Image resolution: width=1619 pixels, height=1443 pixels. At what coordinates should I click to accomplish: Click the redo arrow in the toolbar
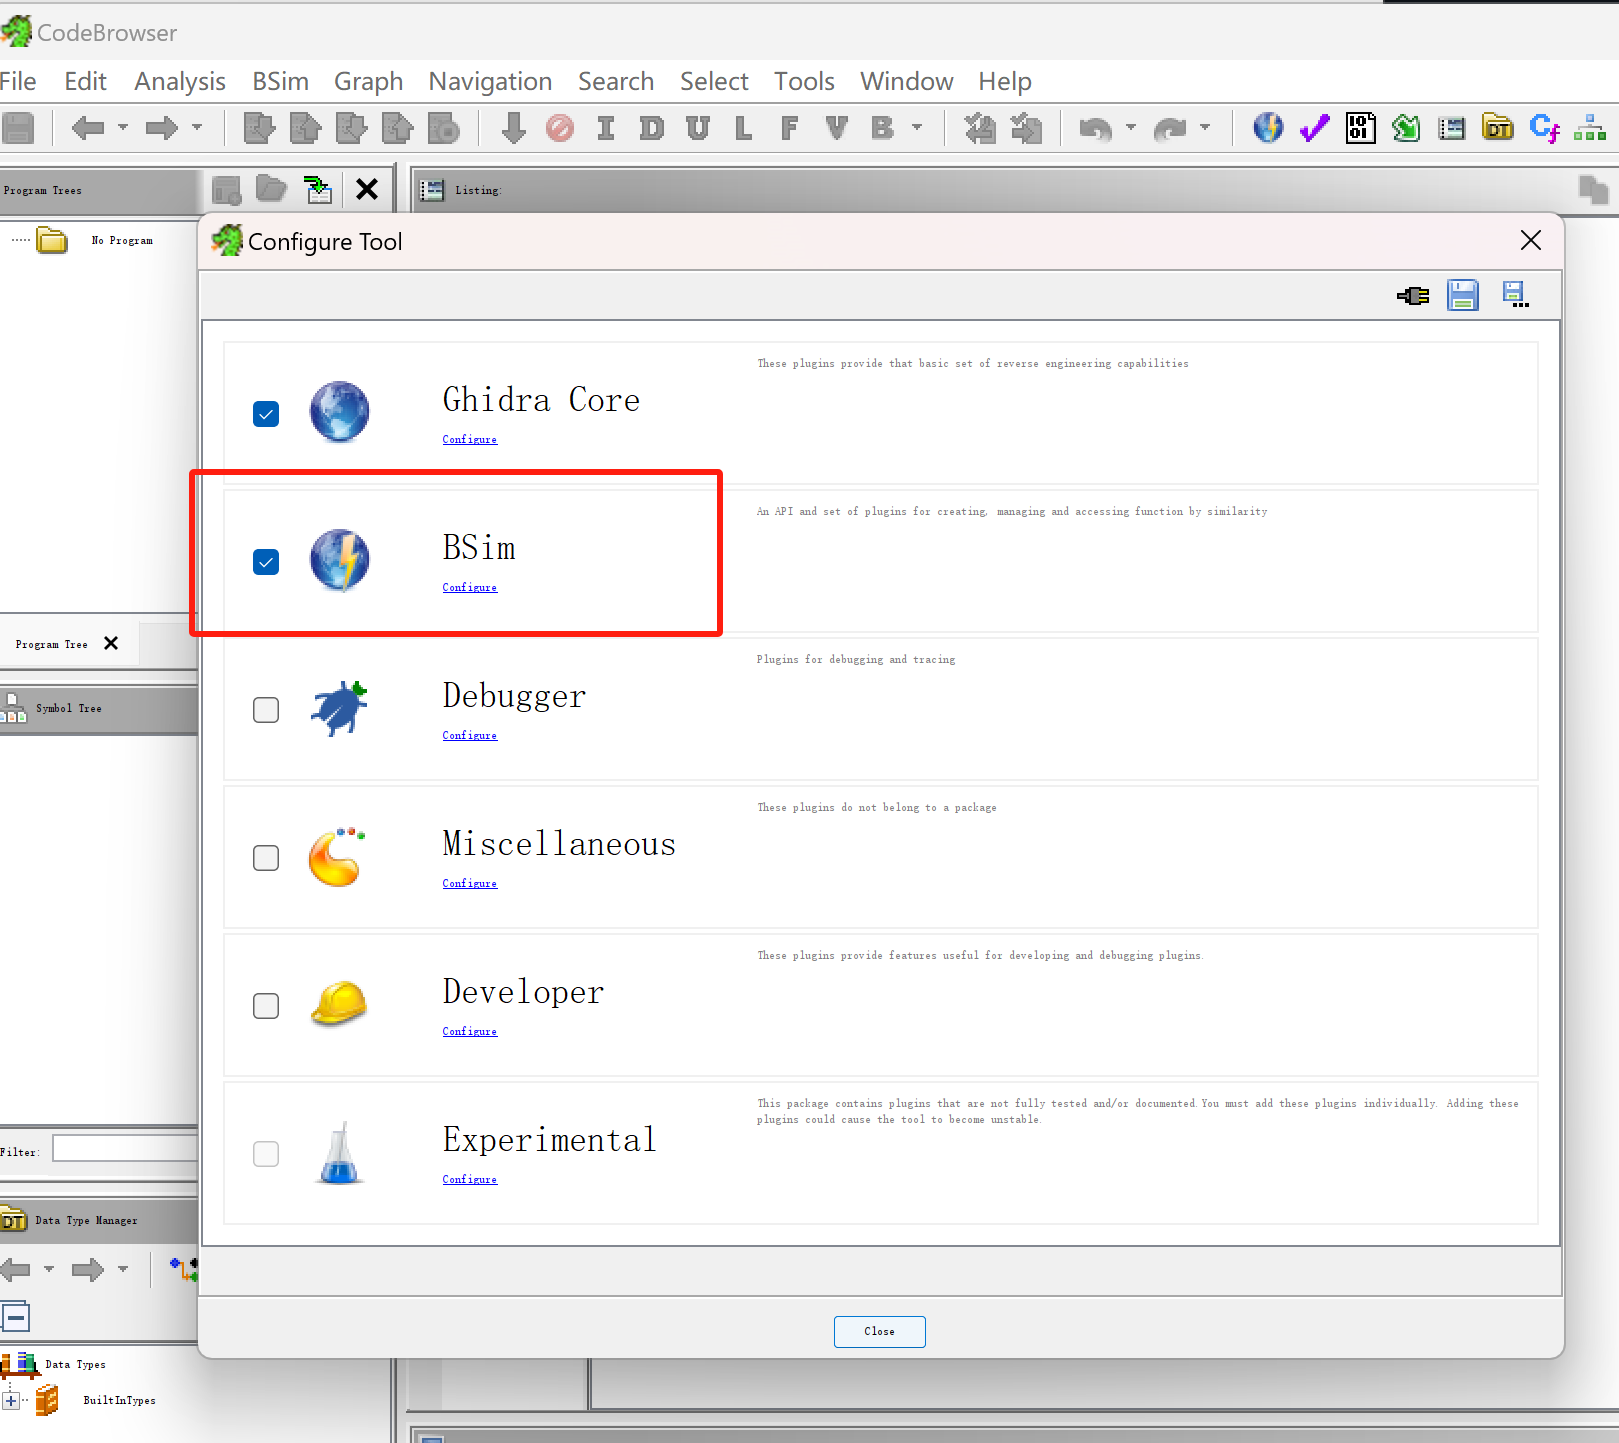click(1170, 128)
